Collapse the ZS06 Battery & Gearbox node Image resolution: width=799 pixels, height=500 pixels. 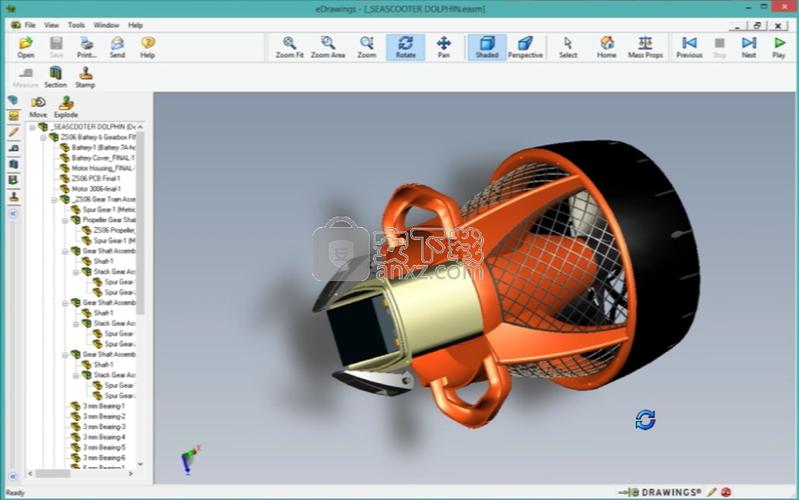(x=43, y=137)
